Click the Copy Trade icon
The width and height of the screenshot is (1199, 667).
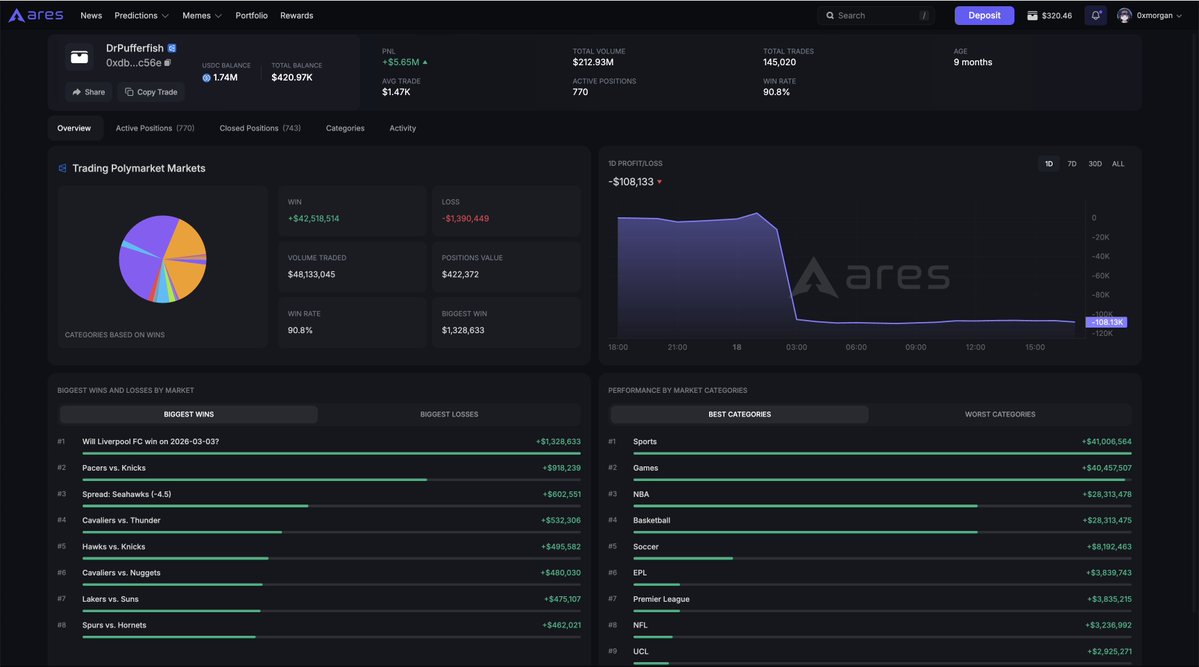(x=128, y=90)
